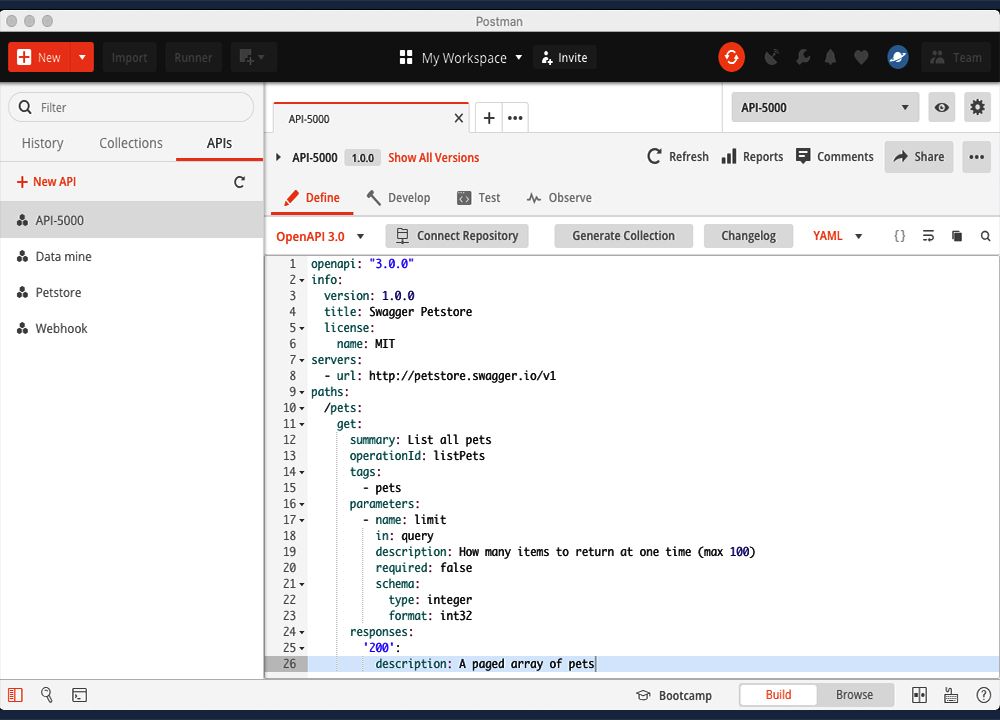The height and width of the screenshot is (720, 1000).
Task: Close the API-5000 tab
Action: (459, 118)
